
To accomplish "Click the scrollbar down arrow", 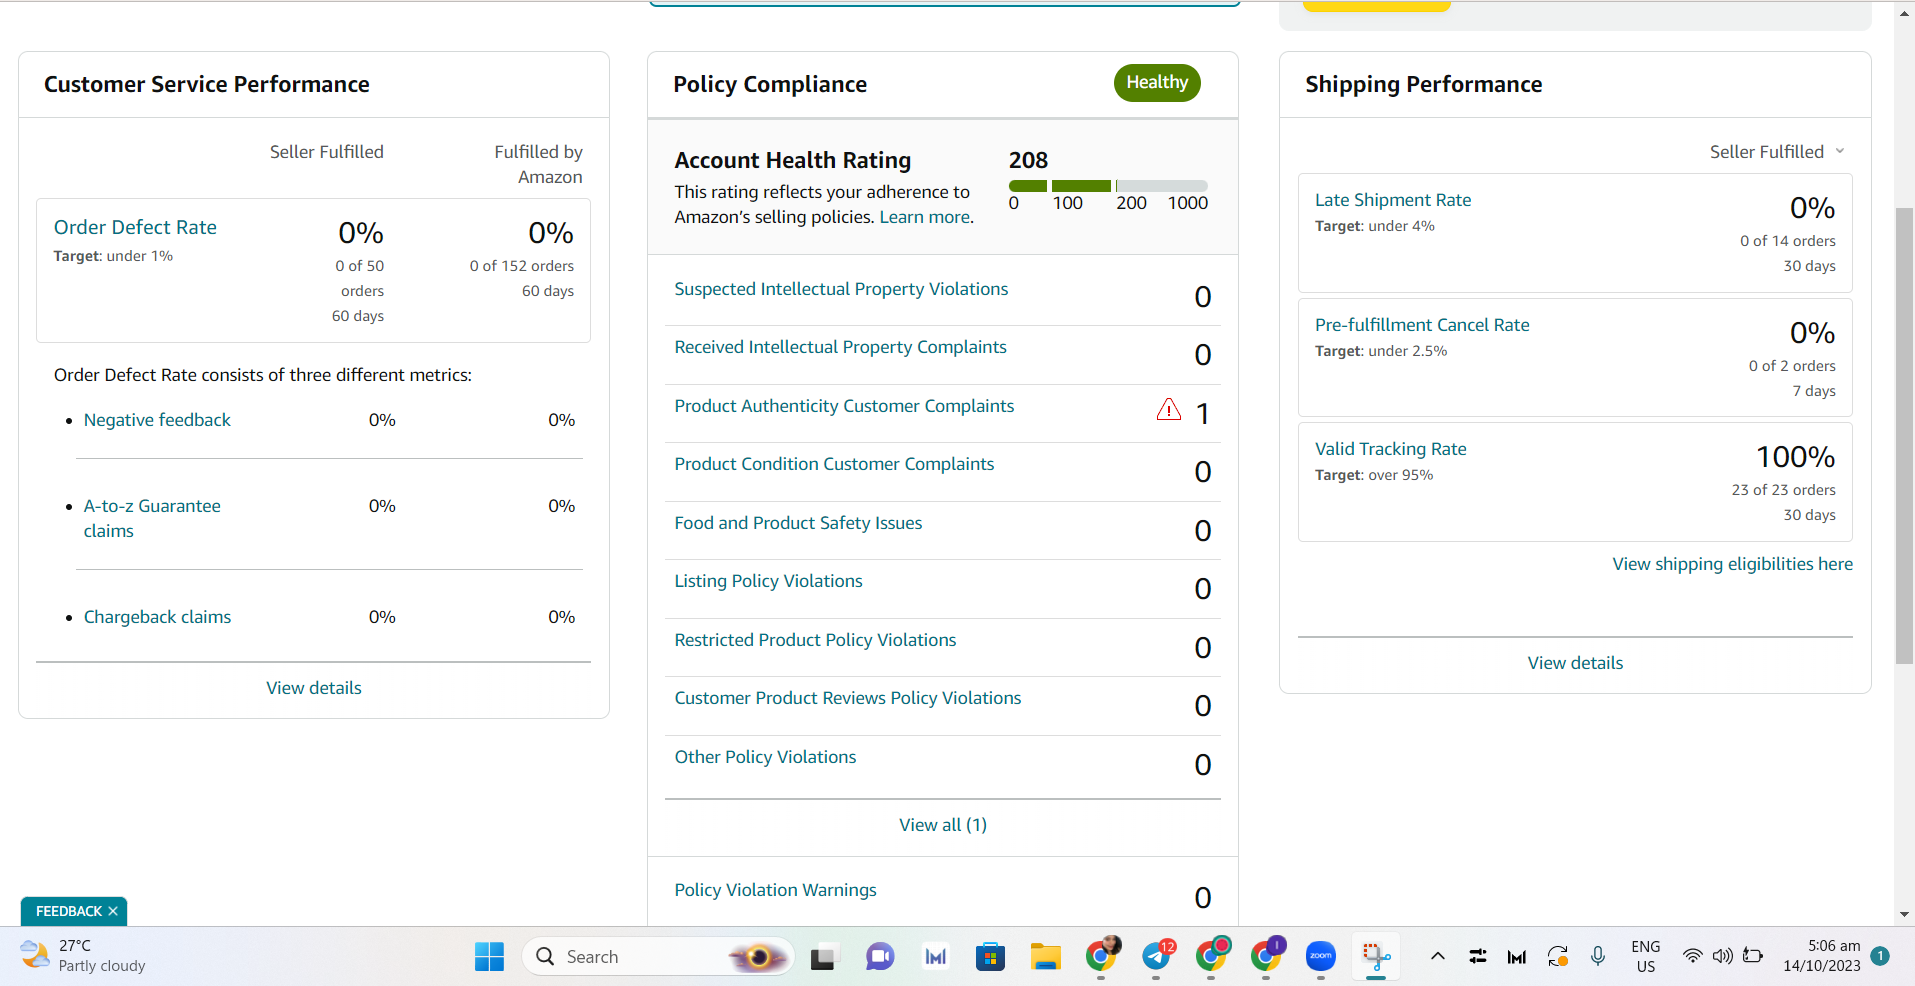I will pos(1904,914).
